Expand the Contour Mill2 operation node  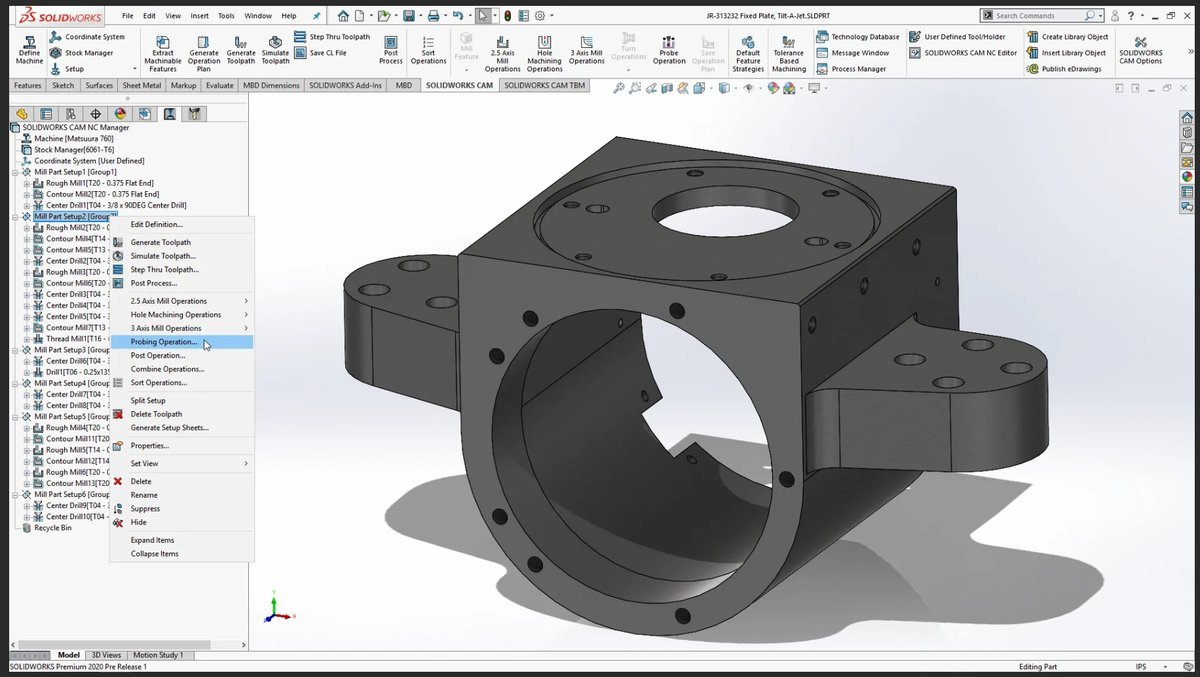[27, 194]
